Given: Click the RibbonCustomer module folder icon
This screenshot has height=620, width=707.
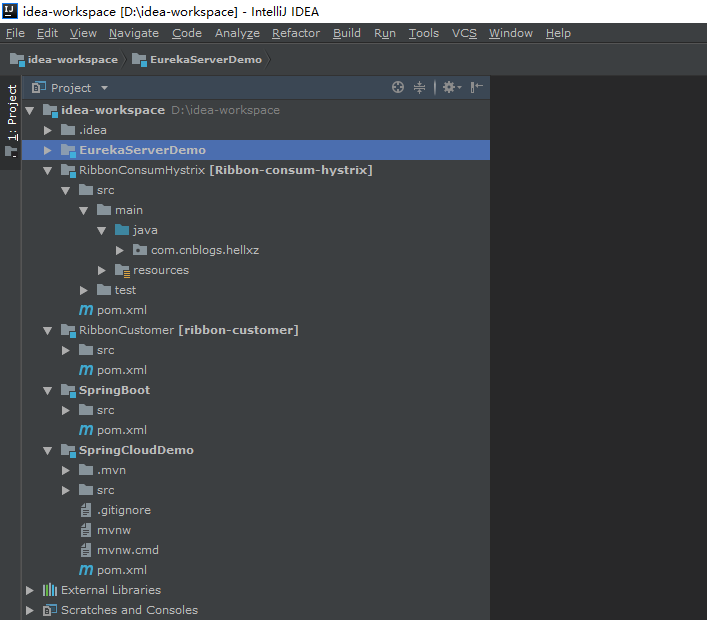Looking at the screenshot, I should coord(68,331).
